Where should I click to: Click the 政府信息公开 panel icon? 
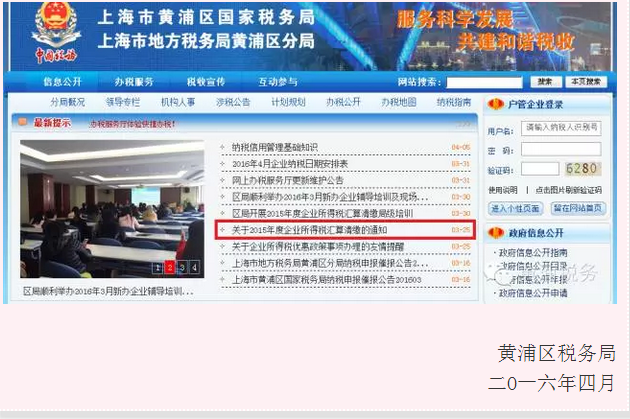click(495, 233)
